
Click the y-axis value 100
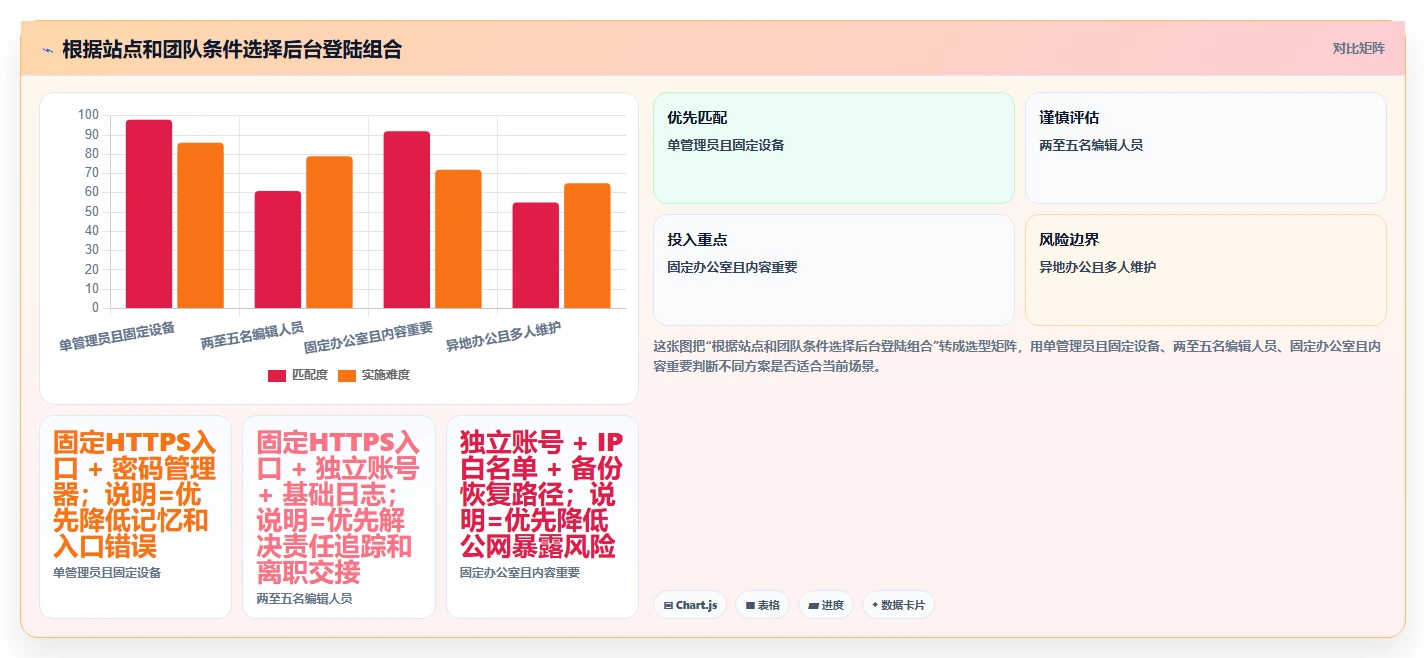click(x=89, y=116)
